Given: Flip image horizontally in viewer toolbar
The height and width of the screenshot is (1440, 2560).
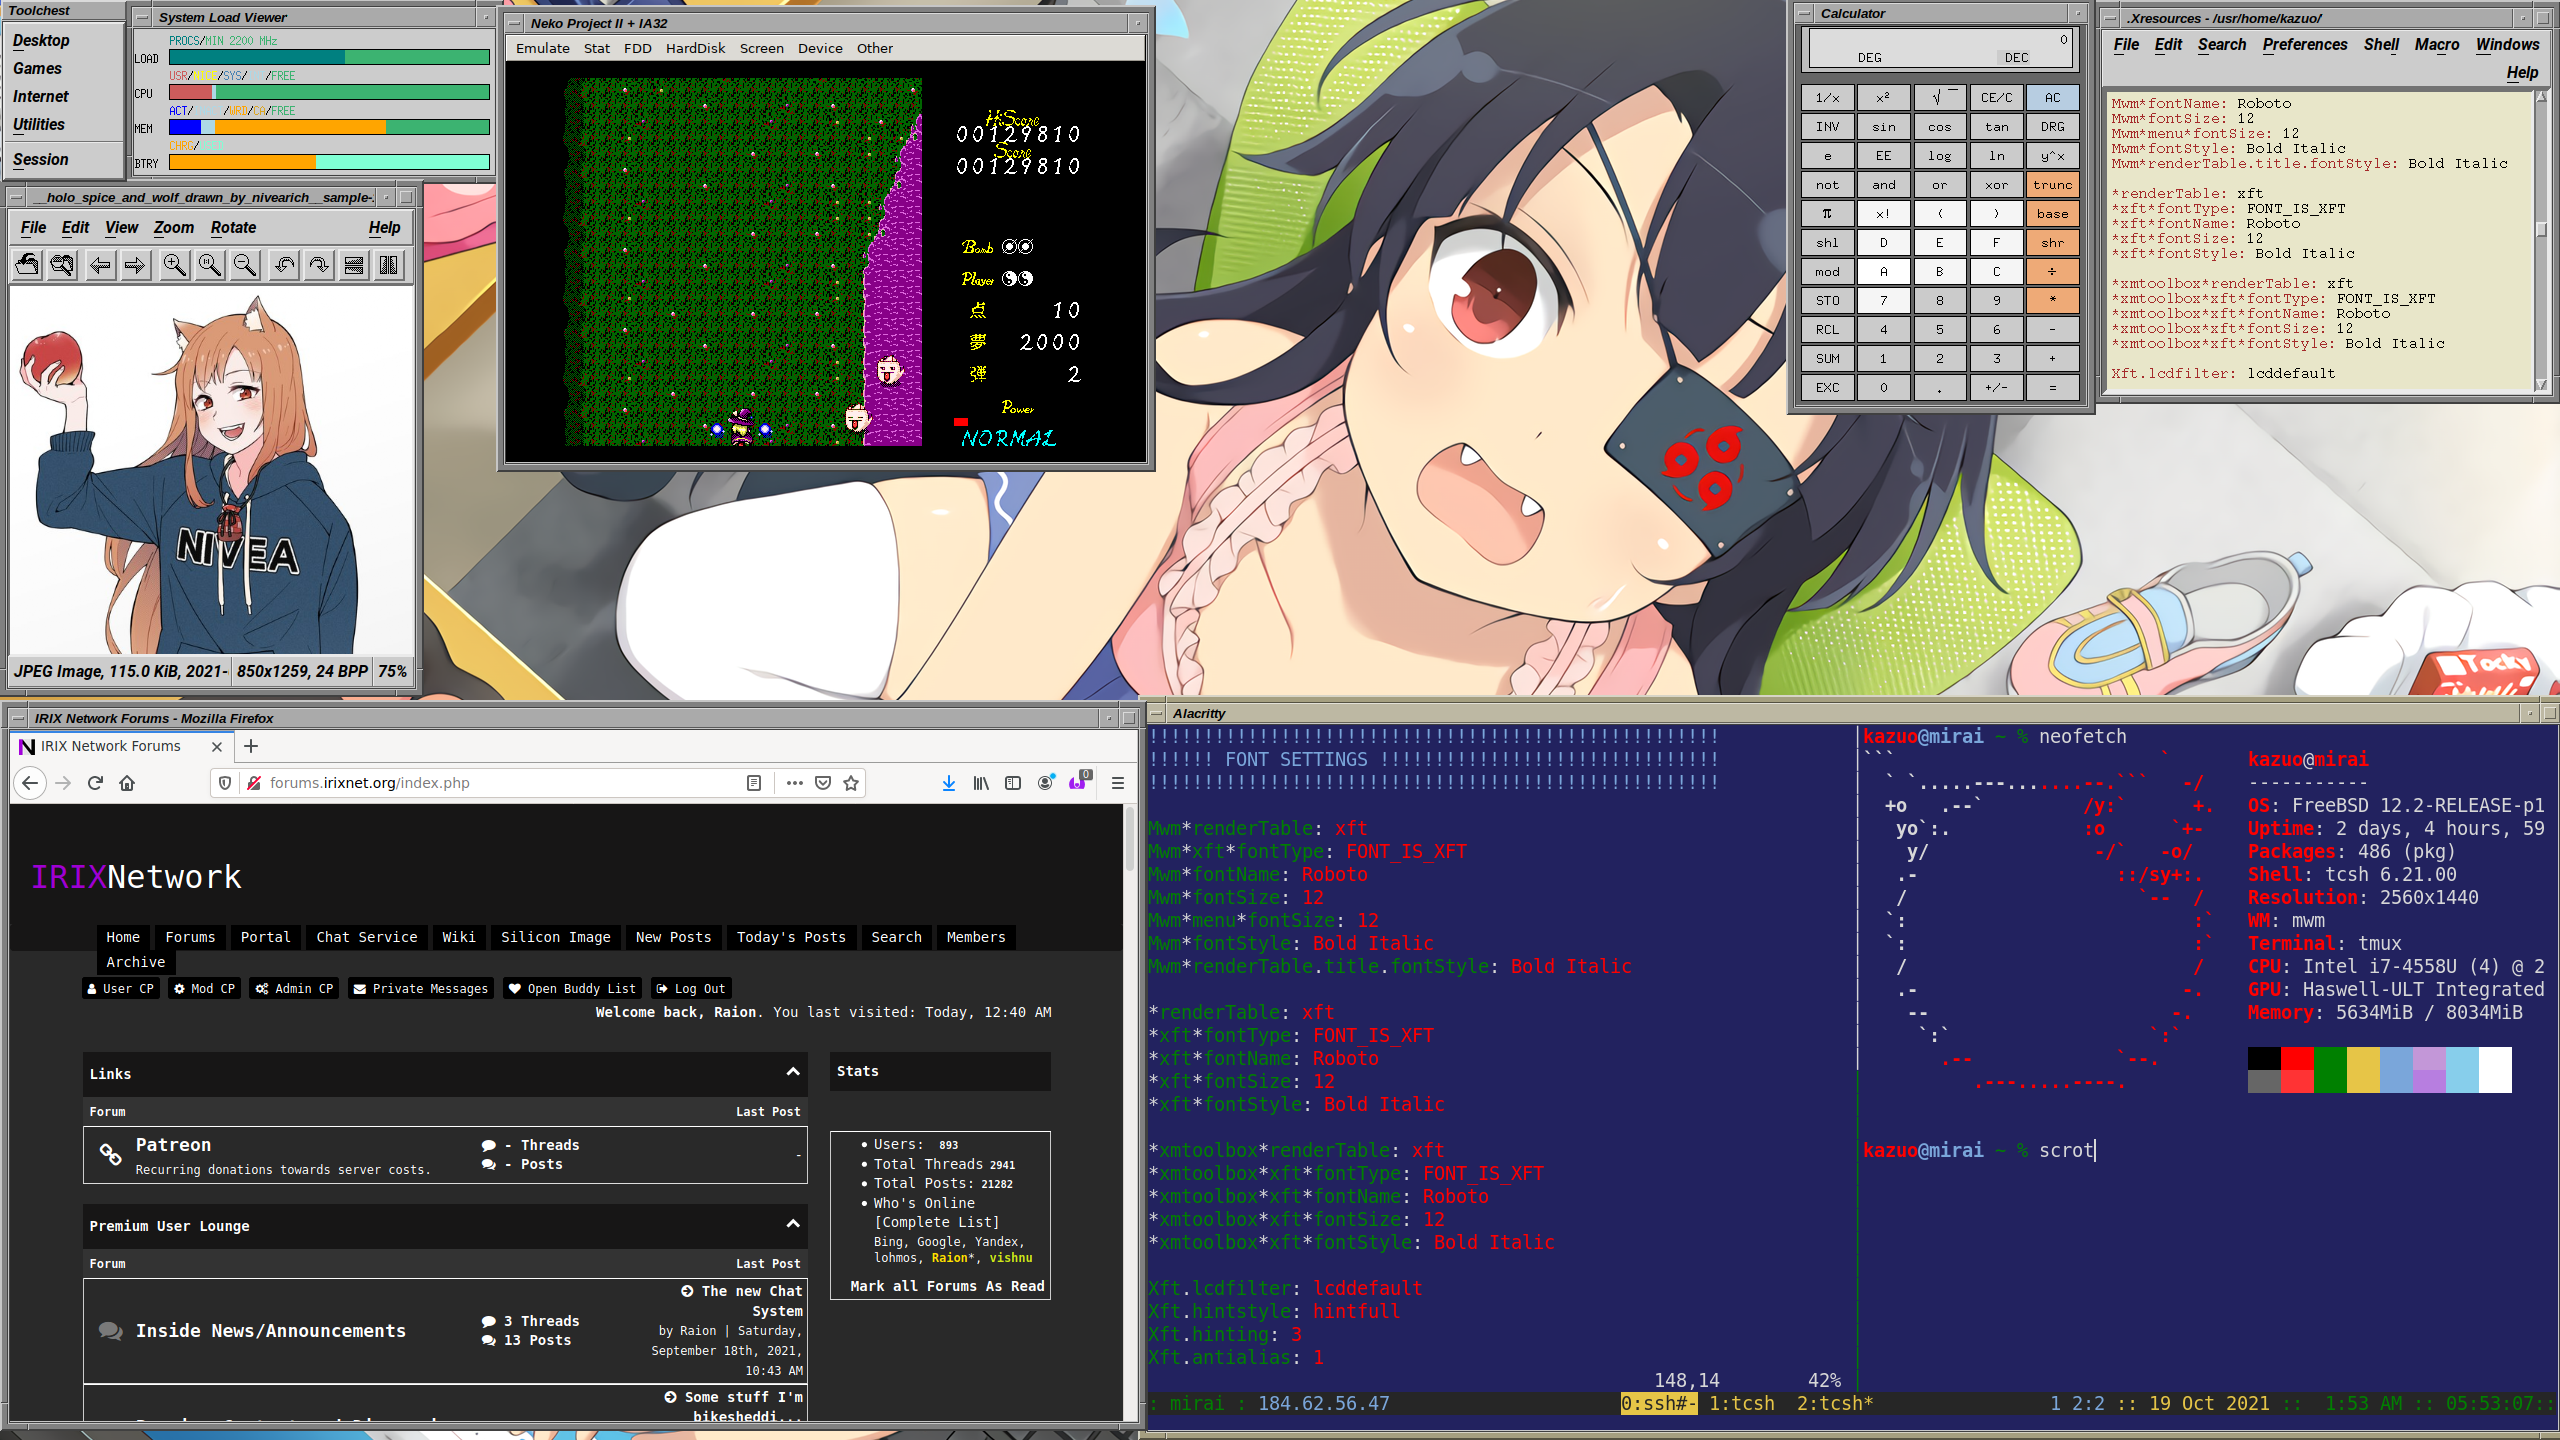Looking at the screenshot, I should point(389,265).
